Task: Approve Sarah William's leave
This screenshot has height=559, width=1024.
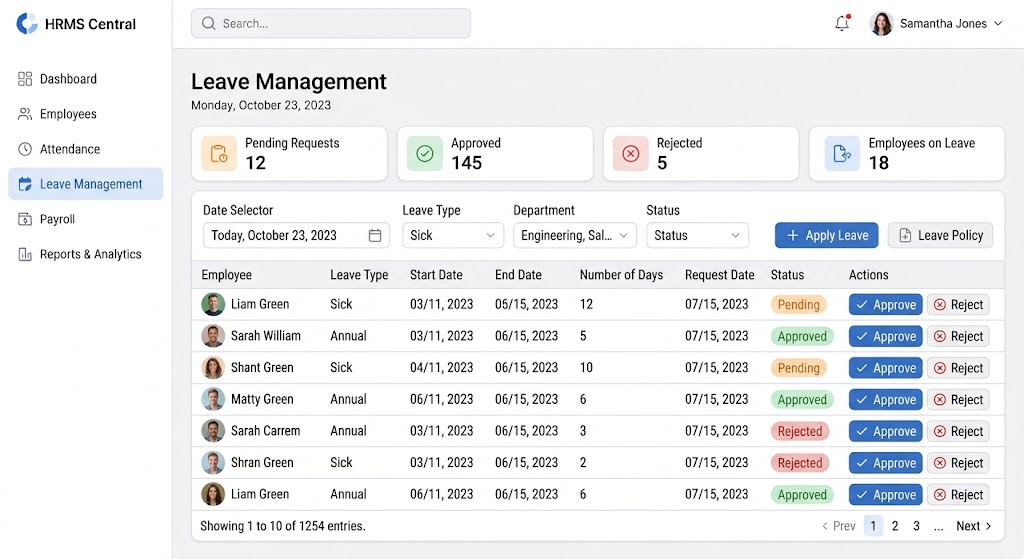Action: pos(886,336)
